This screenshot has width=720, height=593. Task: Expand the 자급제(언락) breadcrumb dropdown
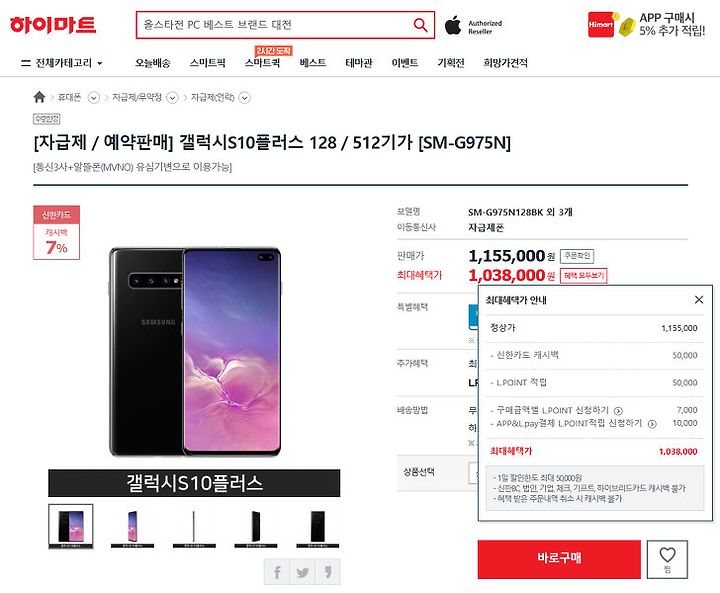coord(245,98)
